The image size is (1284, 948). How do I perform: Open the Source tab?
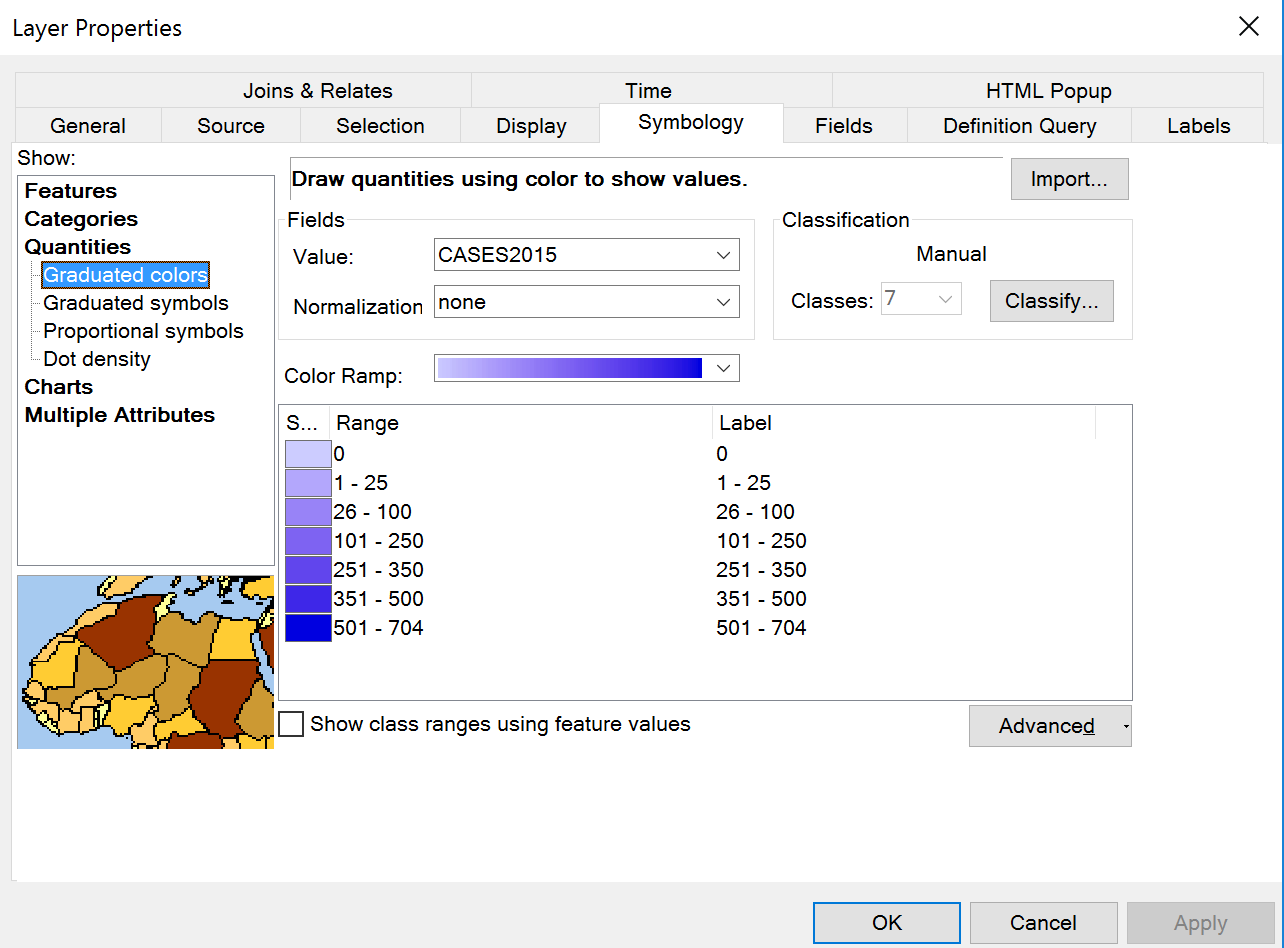(x=231, y=126)
